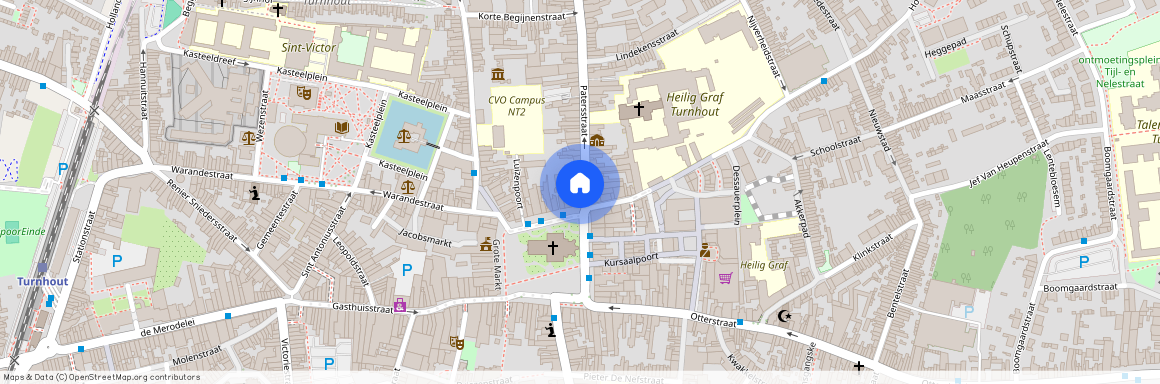Viewport: 1160px width, 384px height.
Task: Select the Sint Antoniusstraat label
Action: [x=323, y=240]
